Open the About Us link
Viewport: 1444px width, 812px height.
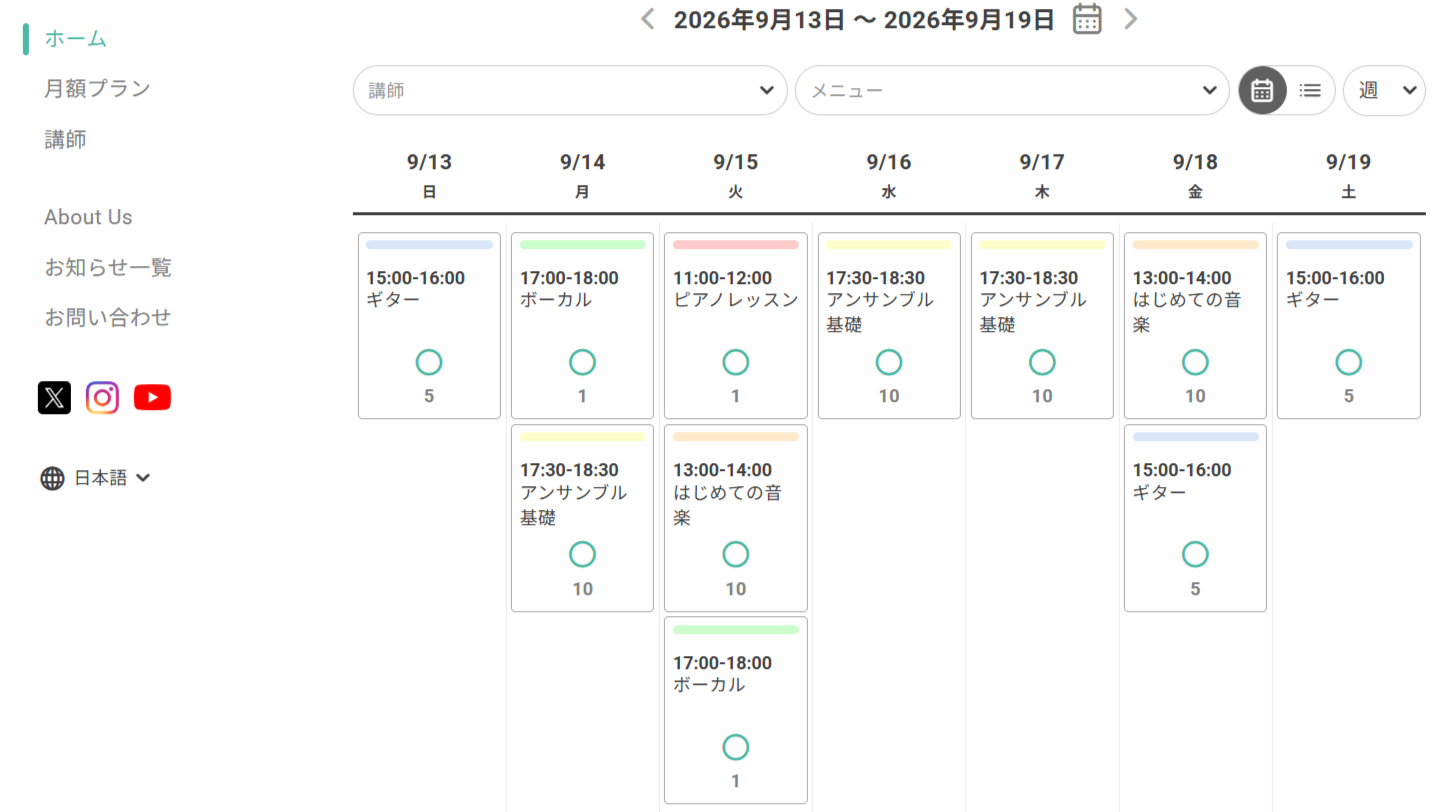pos(88,217)
